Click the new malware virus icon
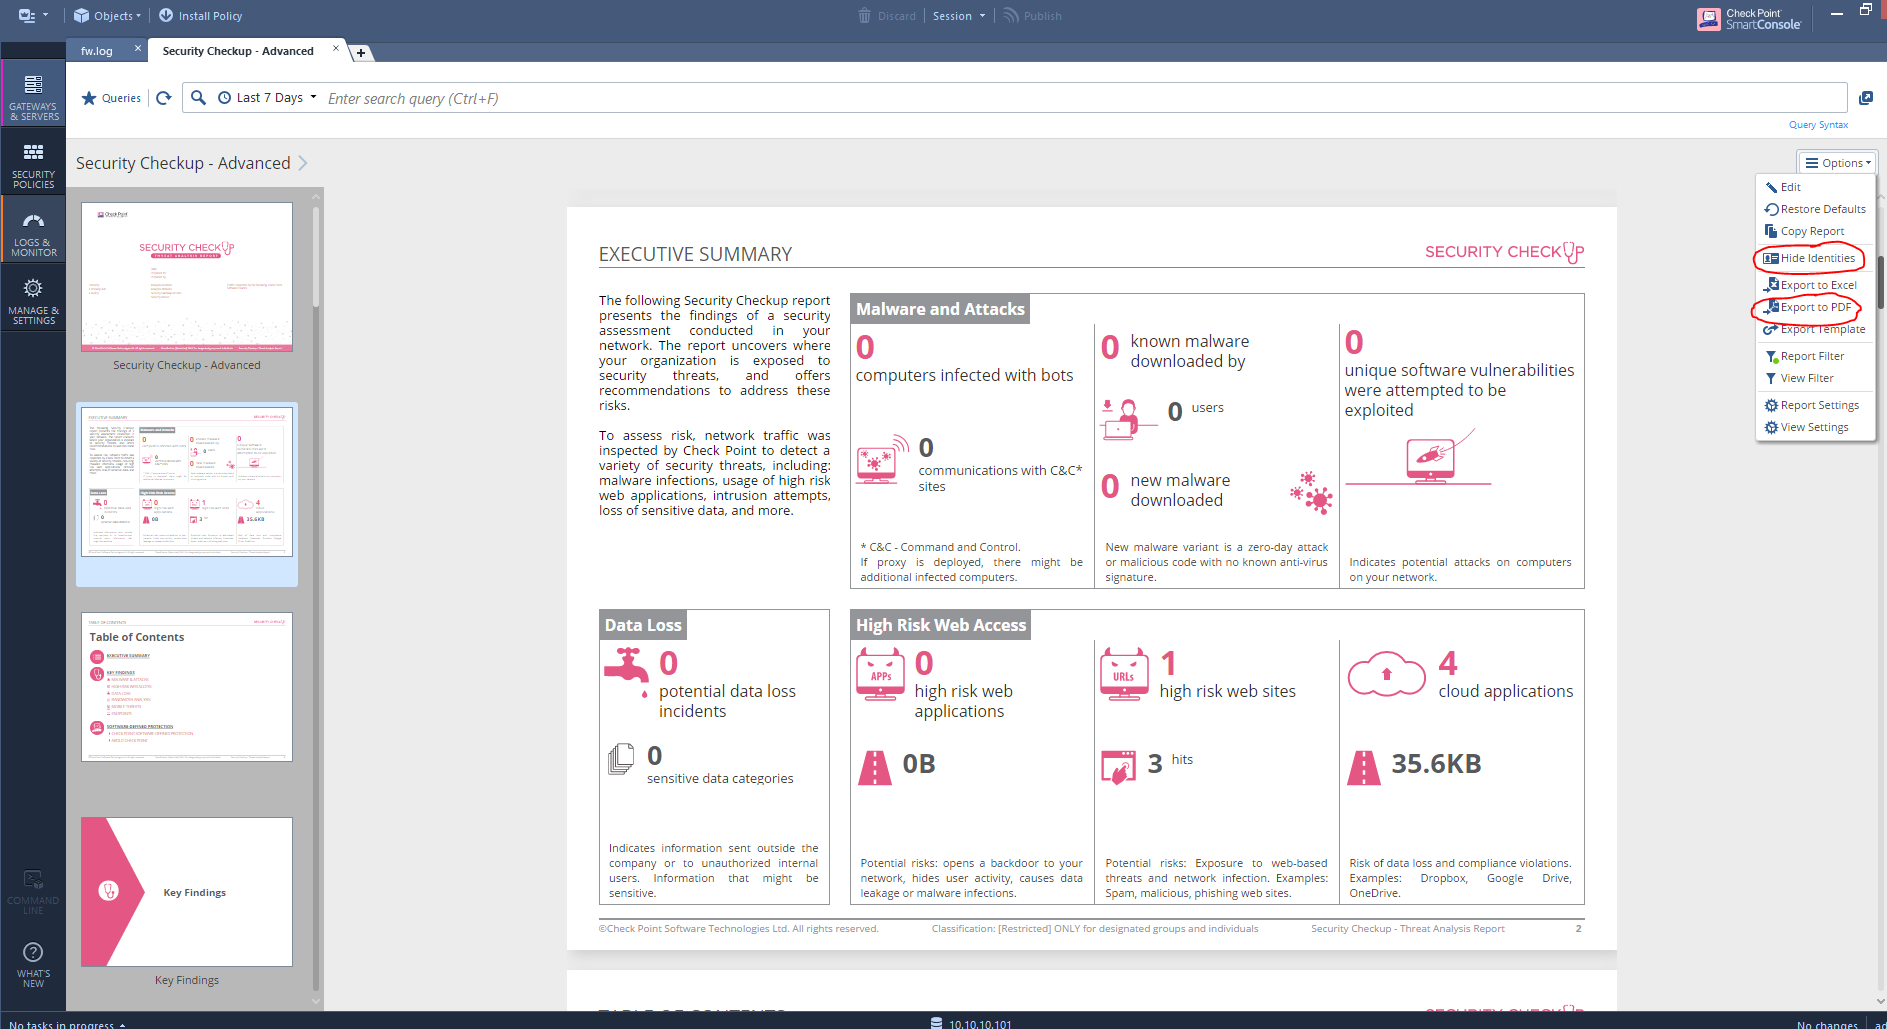This screenshot has width=1887, height=1029. [1311, 493]
